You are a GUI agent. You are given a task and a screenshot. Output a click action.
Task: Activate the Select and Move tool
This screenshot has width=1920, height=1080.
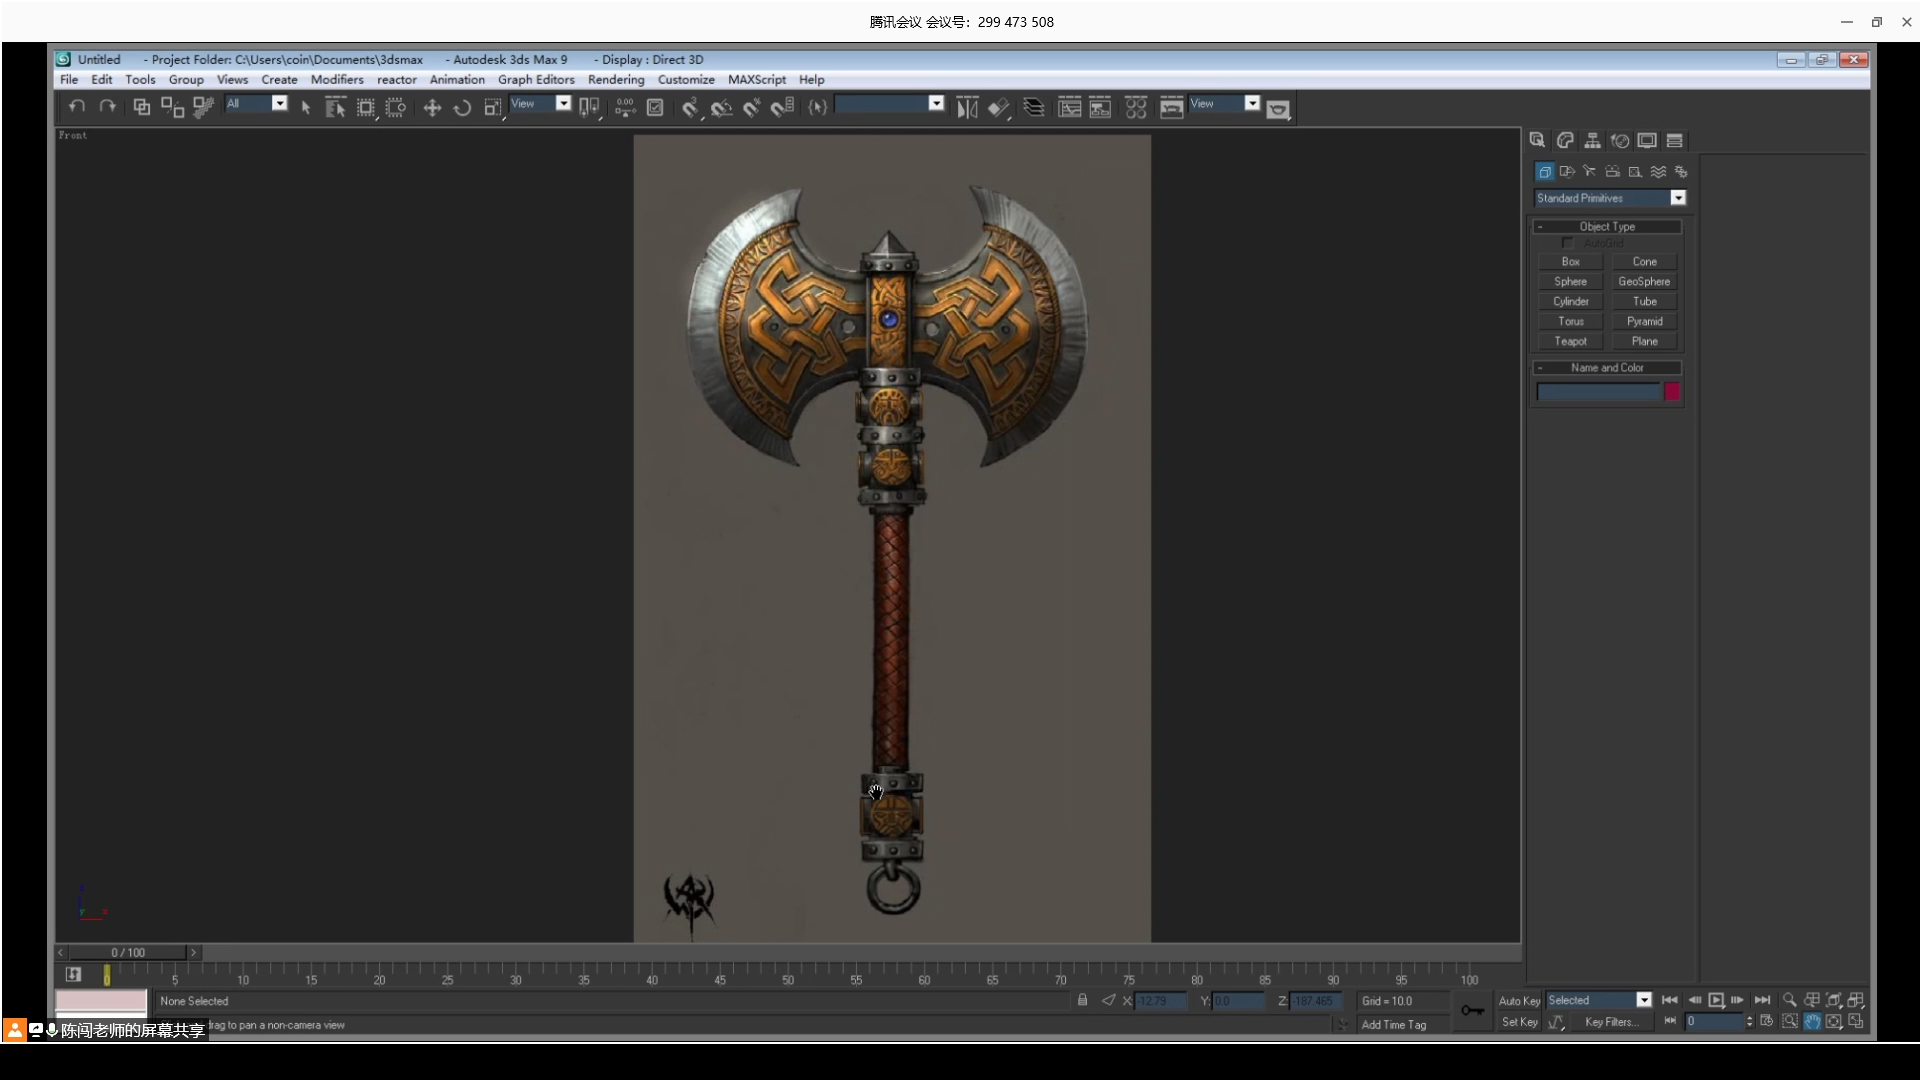432,107
